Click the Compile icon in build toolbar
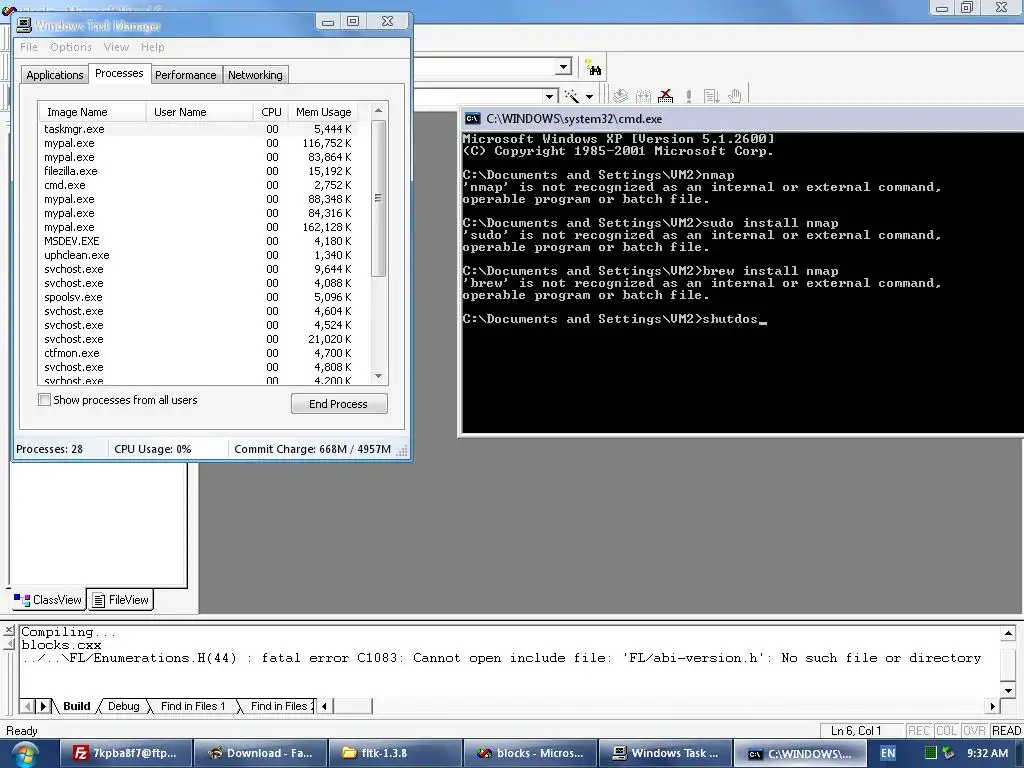This screenshot has height=768, width=1024. coord(620,96)
